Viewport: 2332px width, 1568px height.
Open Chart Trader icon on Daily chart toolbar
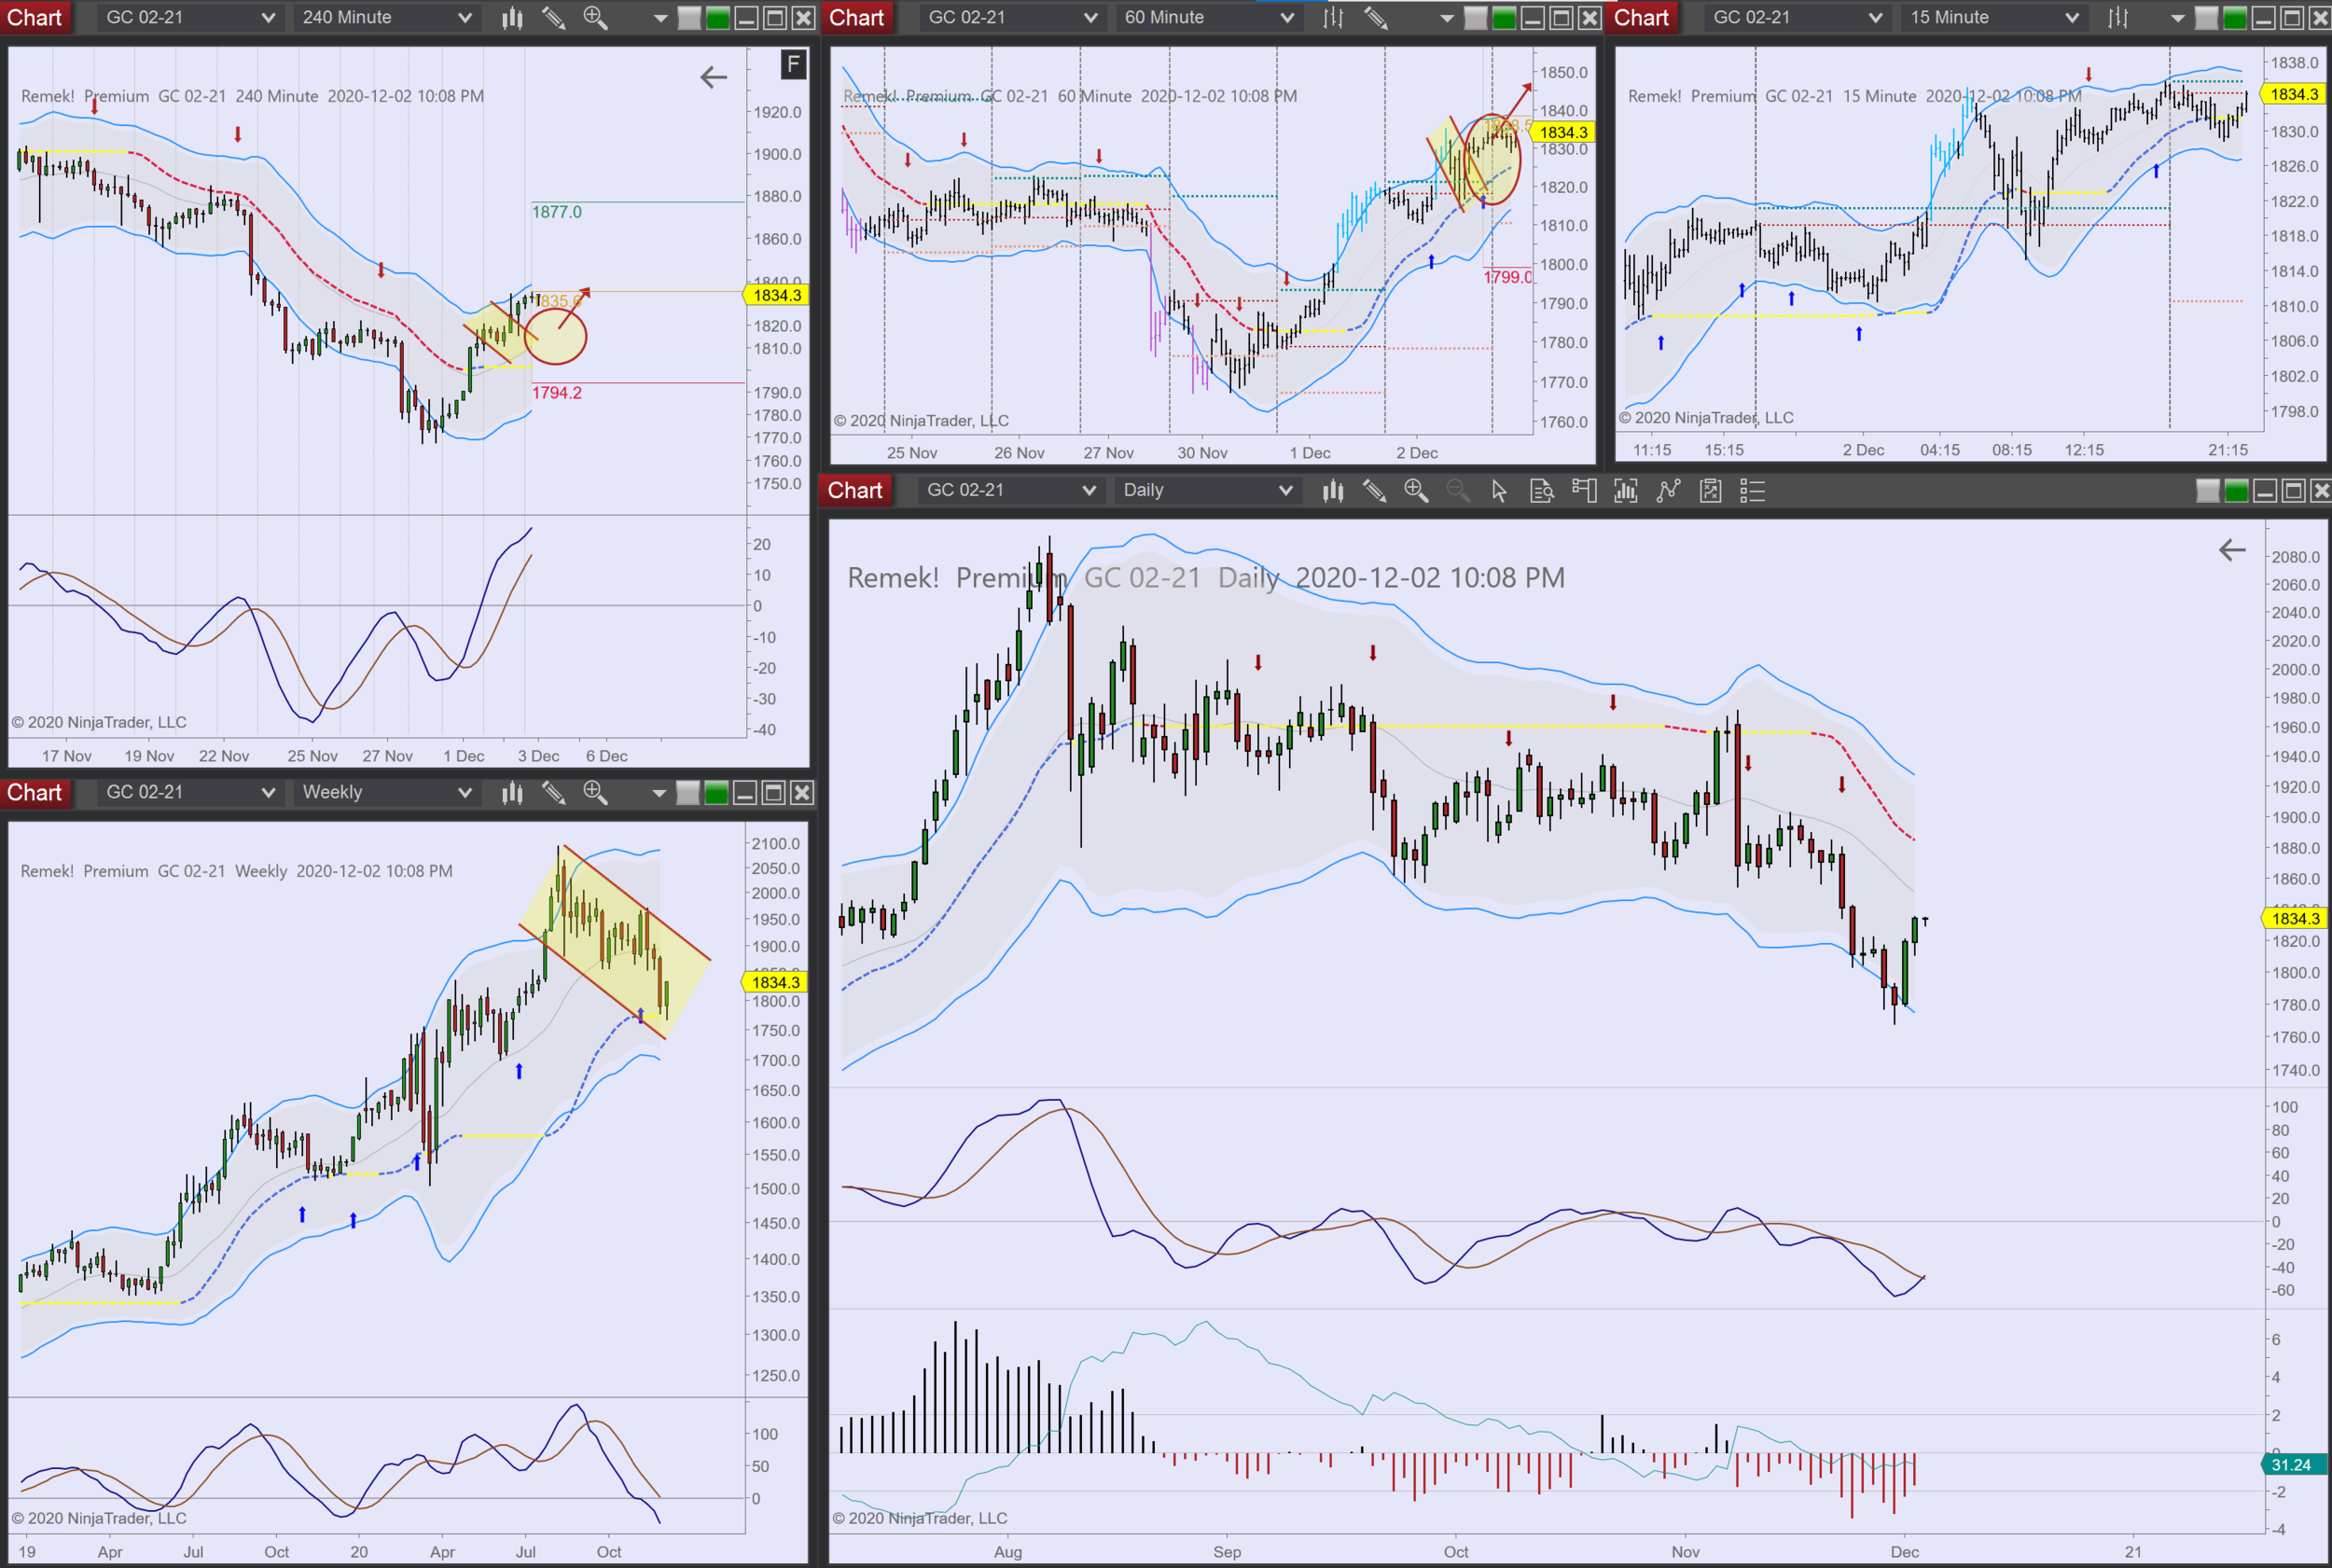pyautogui.click(x=1583, y=490)
